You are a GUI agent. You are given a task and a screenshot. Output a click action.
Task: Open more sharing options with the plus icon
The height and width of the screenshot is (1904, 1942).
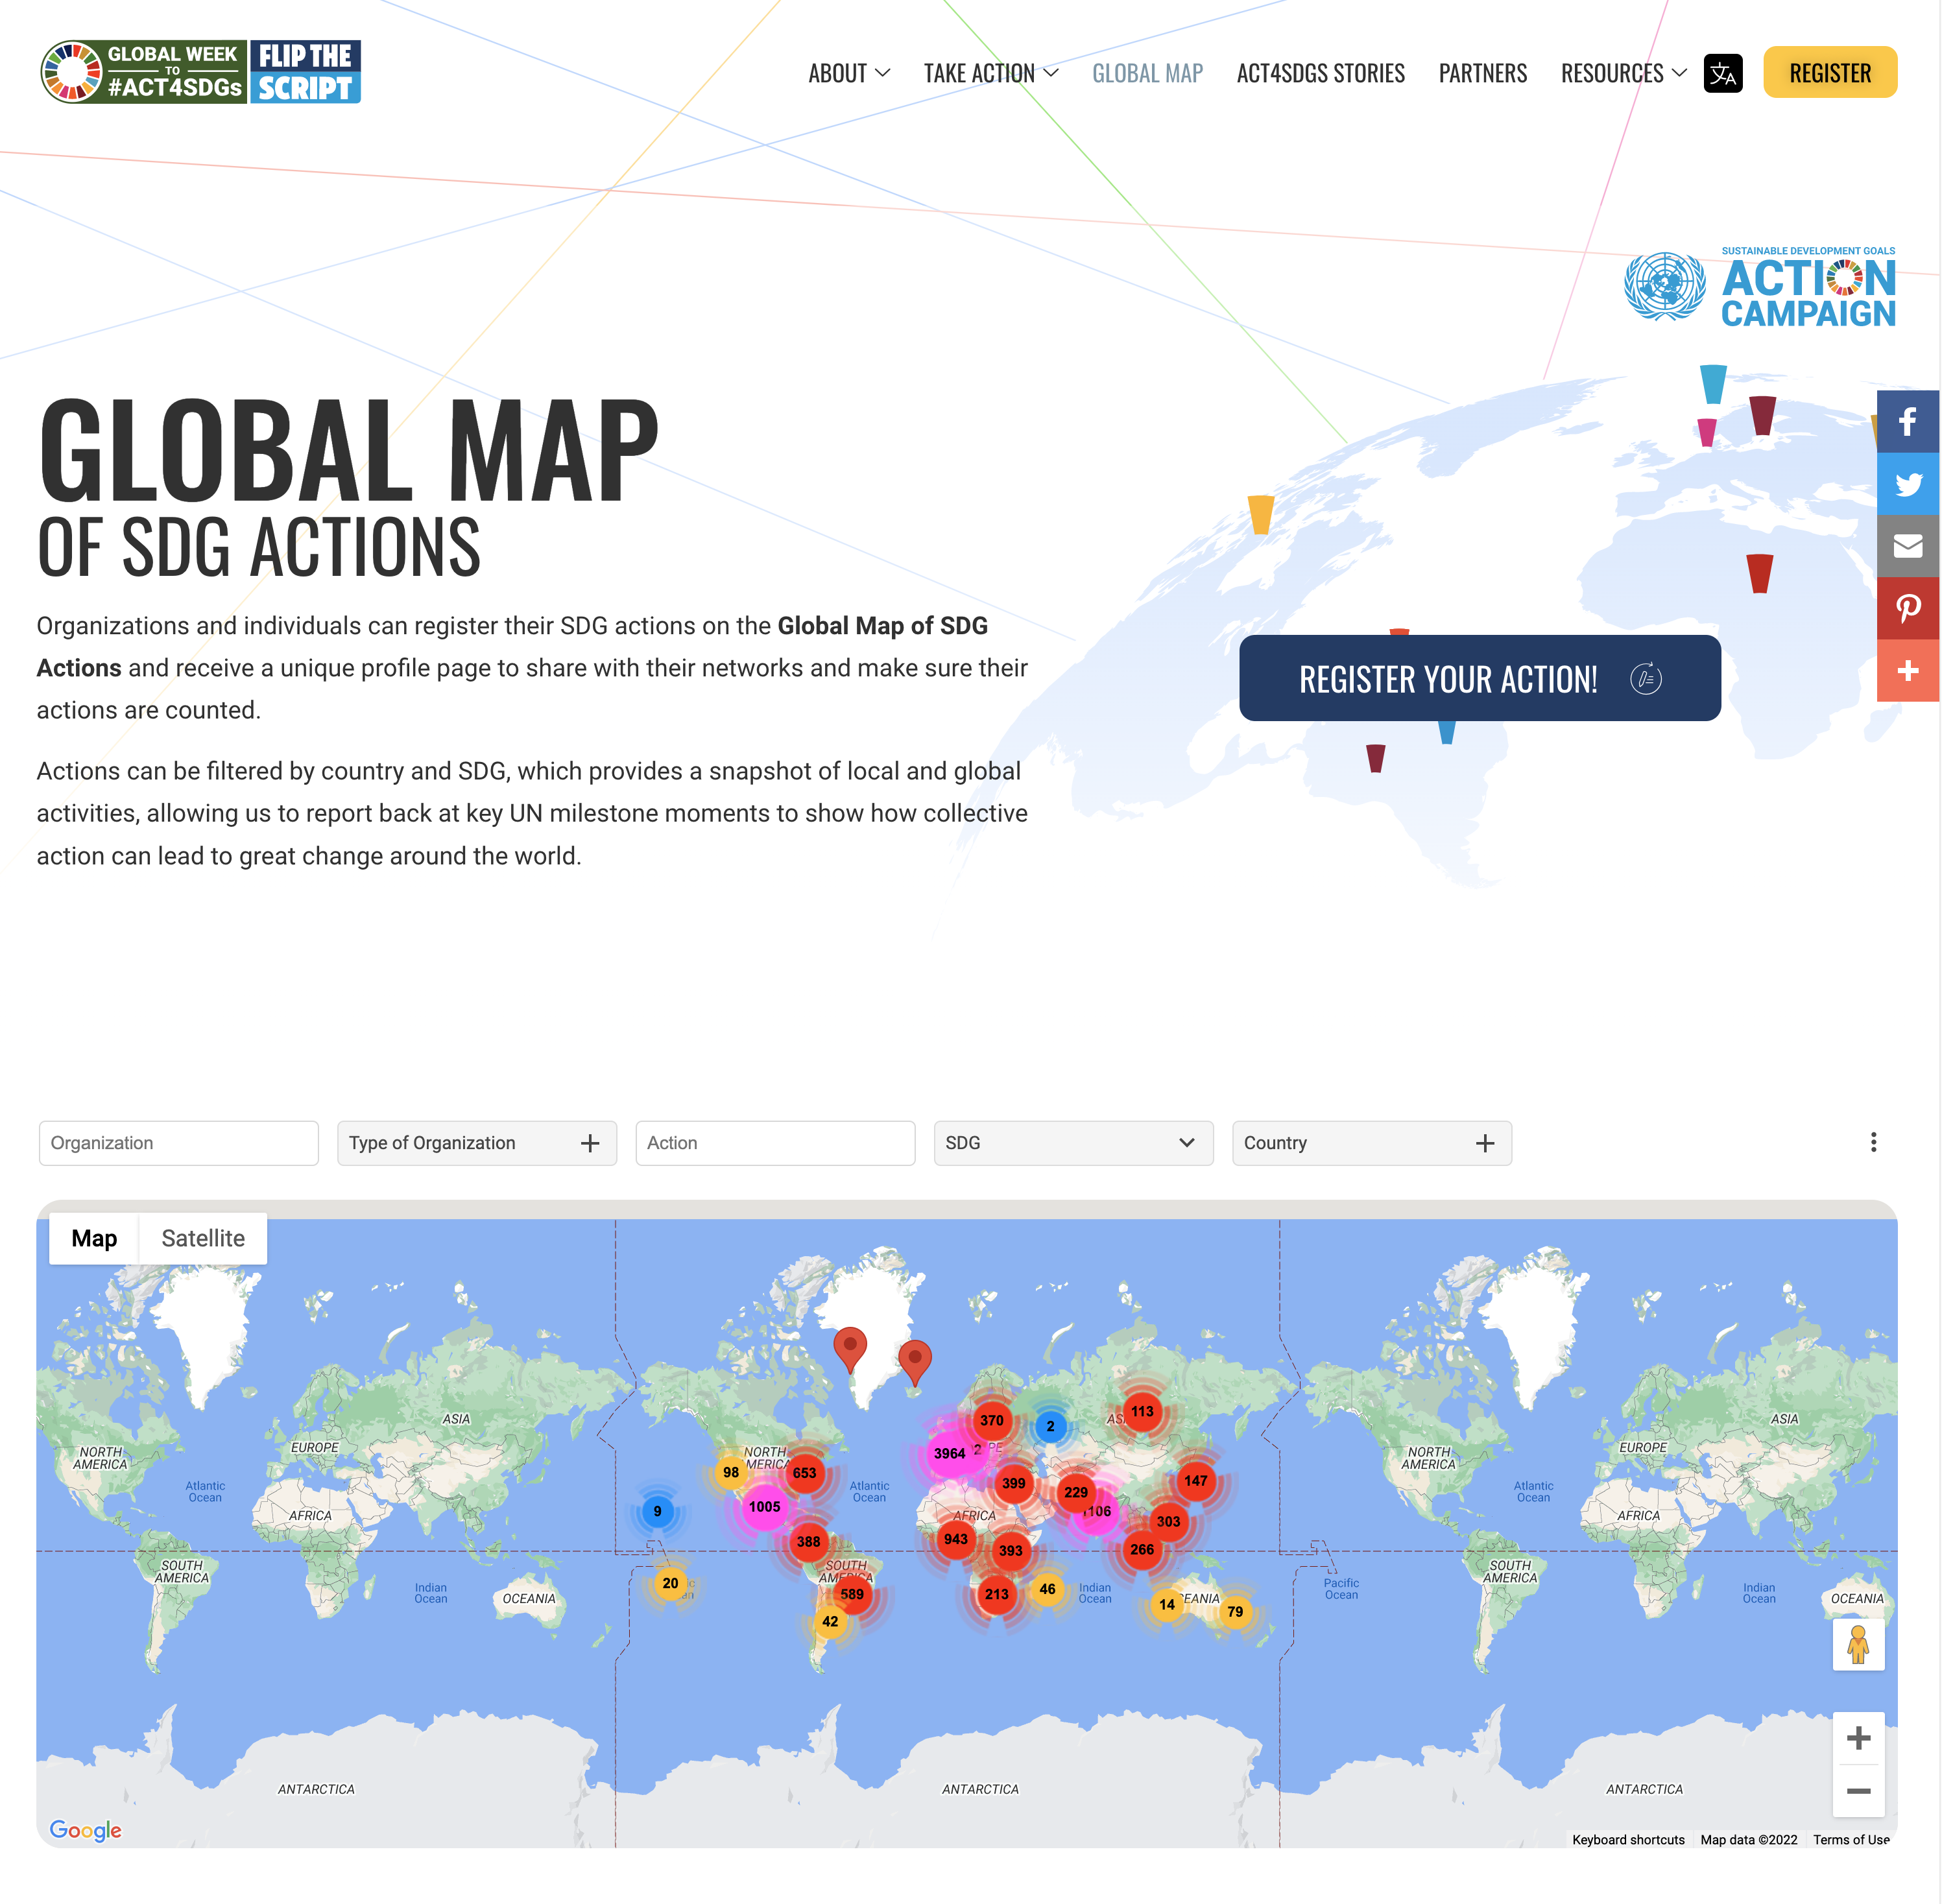point(1909,670)
